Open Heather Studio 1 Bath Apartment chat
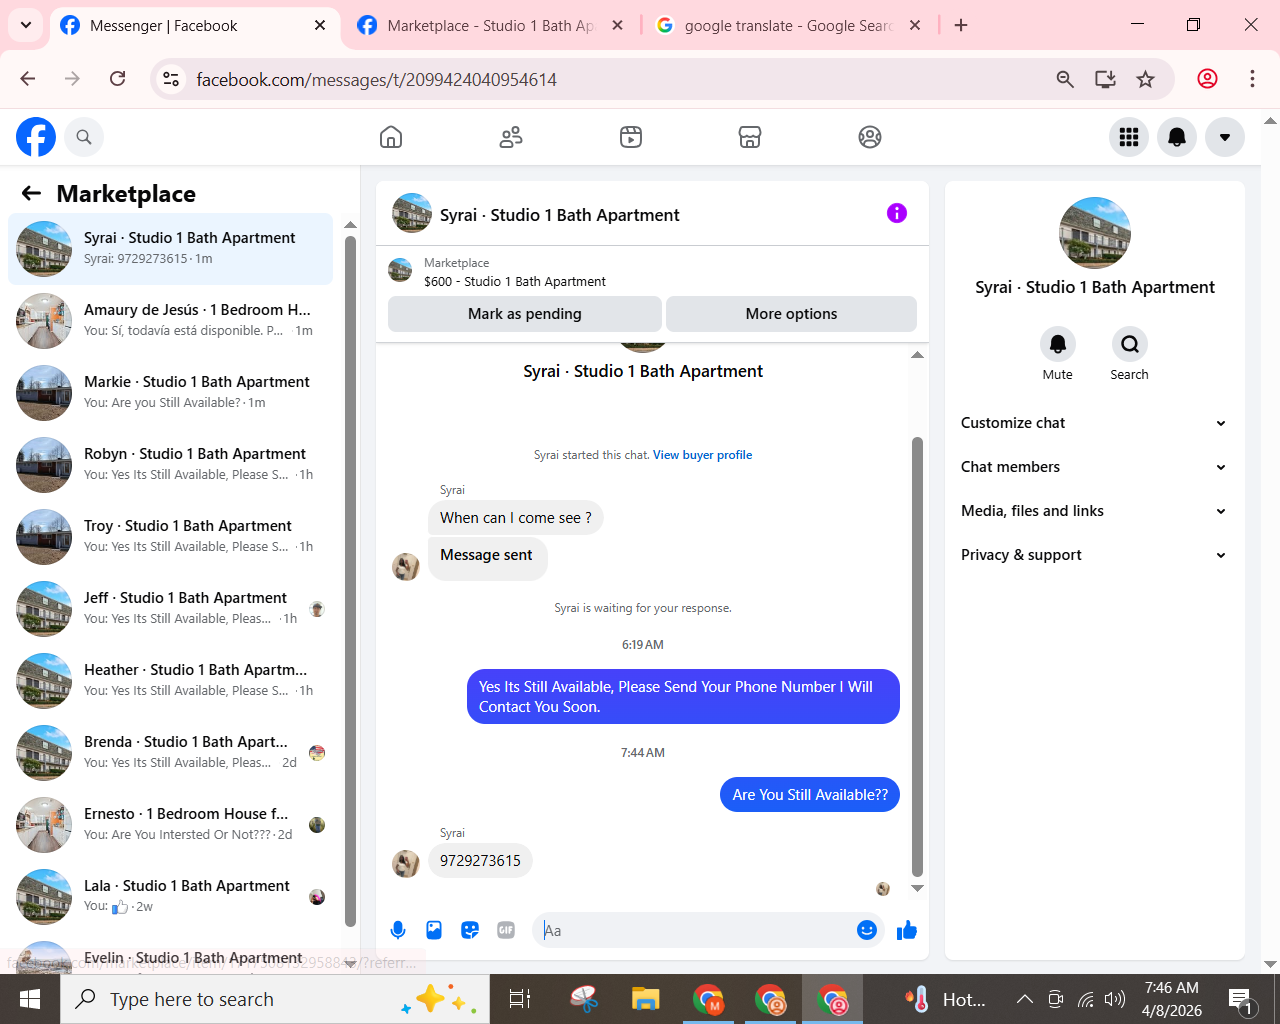 170,680
